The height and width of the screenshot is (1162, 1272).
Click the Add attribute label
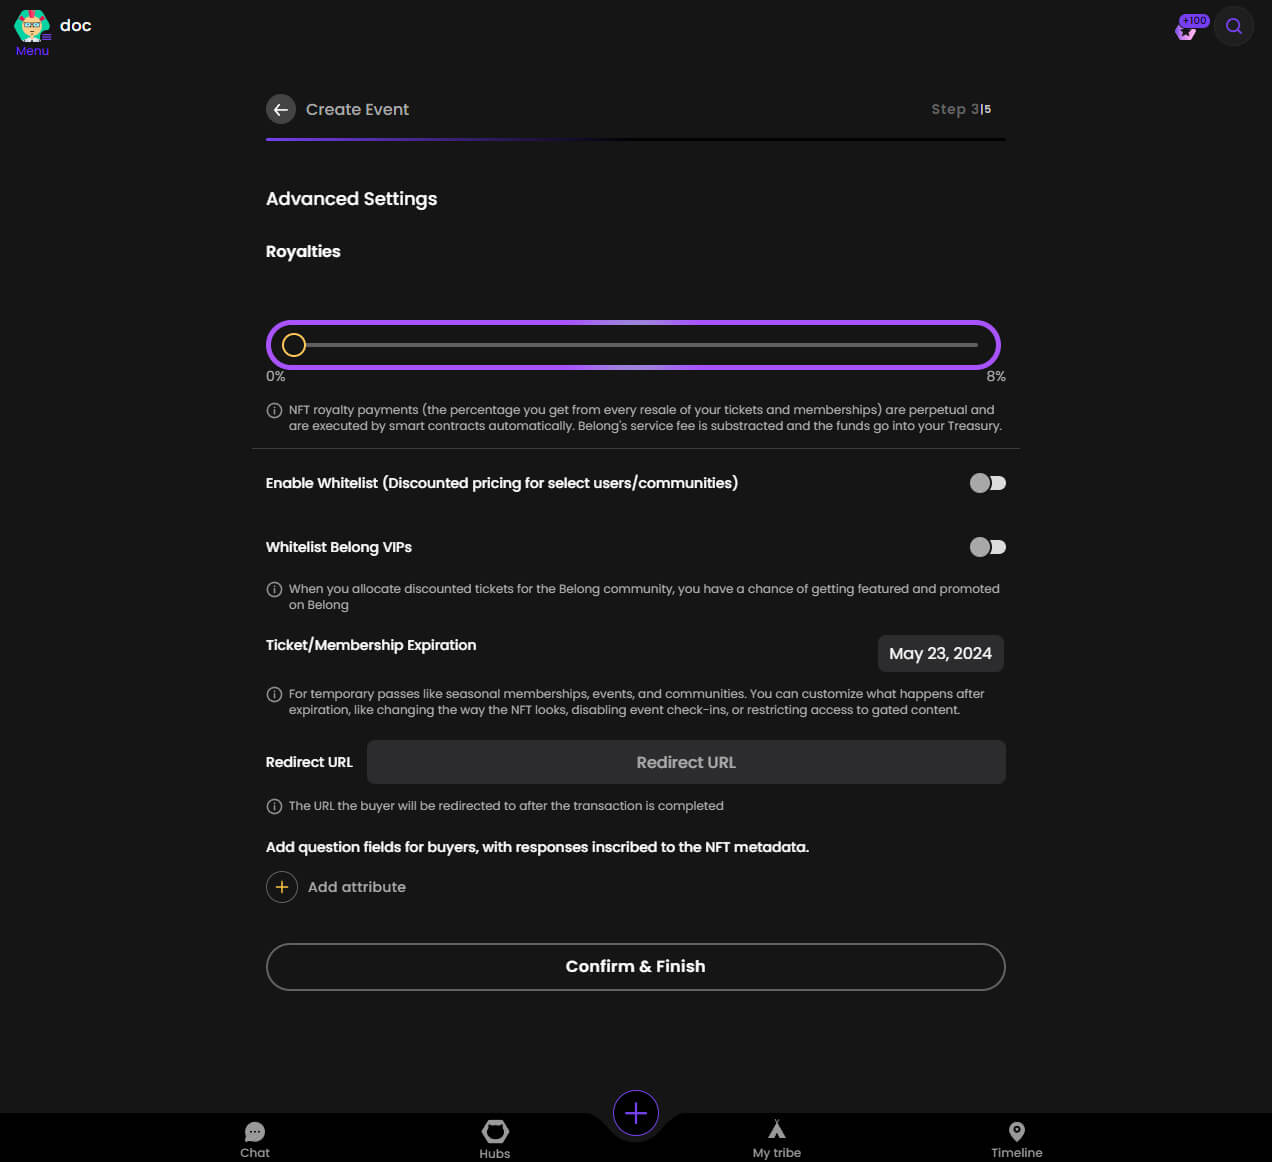357,887
